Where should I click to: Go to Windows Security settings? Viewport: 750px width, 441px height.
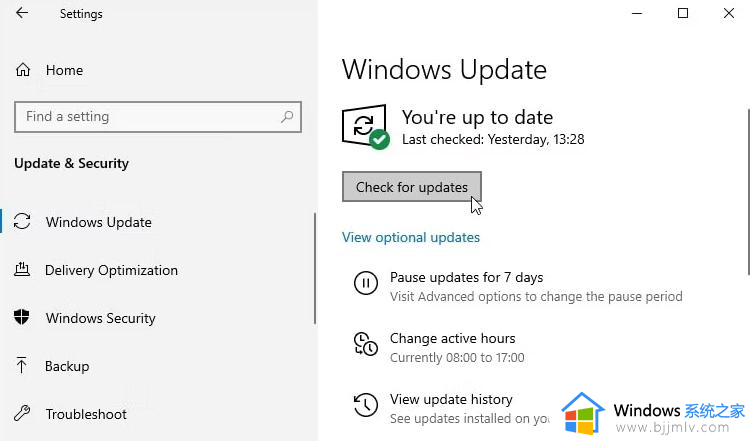[100, 318]
